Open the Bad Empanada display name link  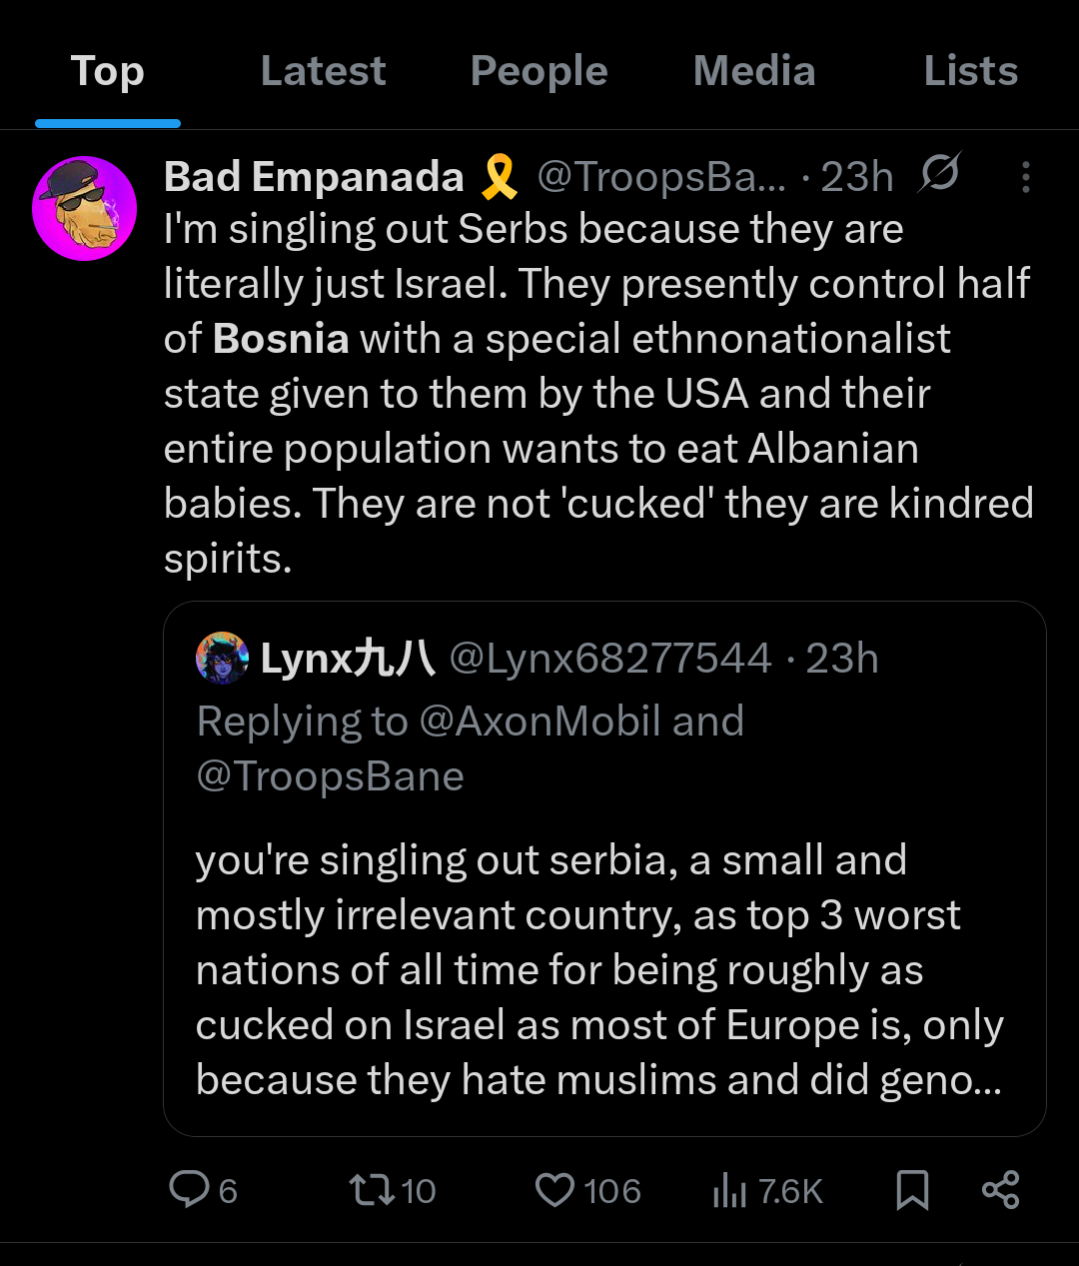(314, 177)
